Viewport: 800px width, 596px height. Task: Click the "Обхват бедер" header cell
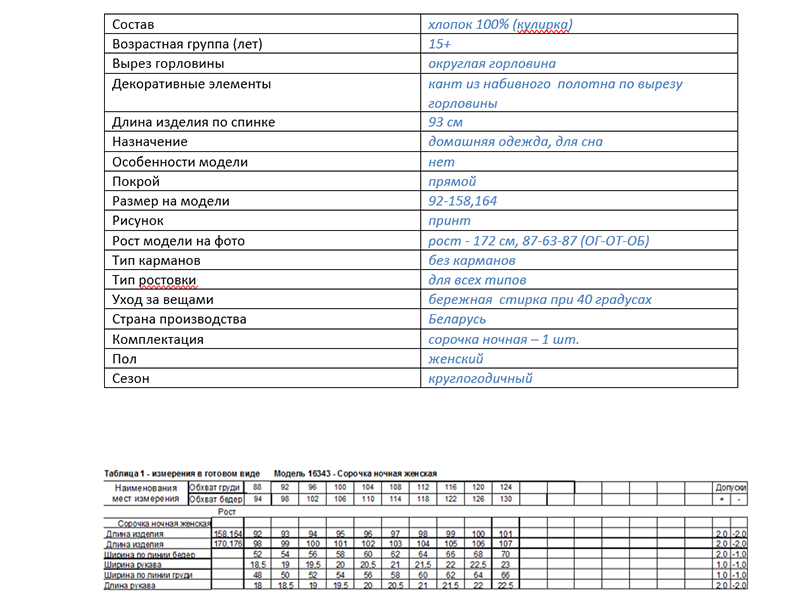(x=216, y=499)
